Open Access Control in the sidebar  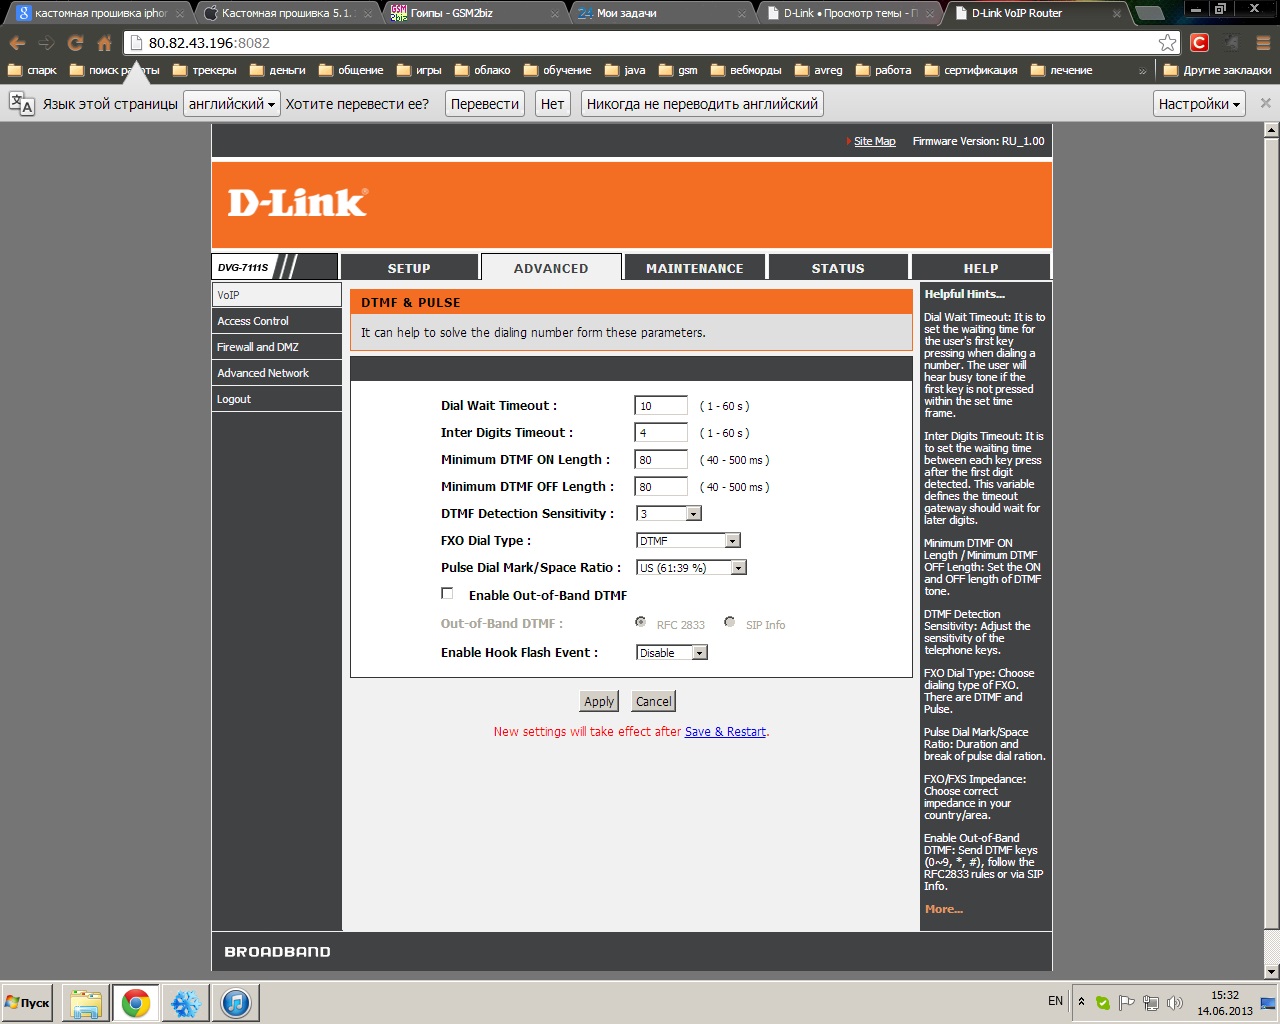(x=277, y=321)
